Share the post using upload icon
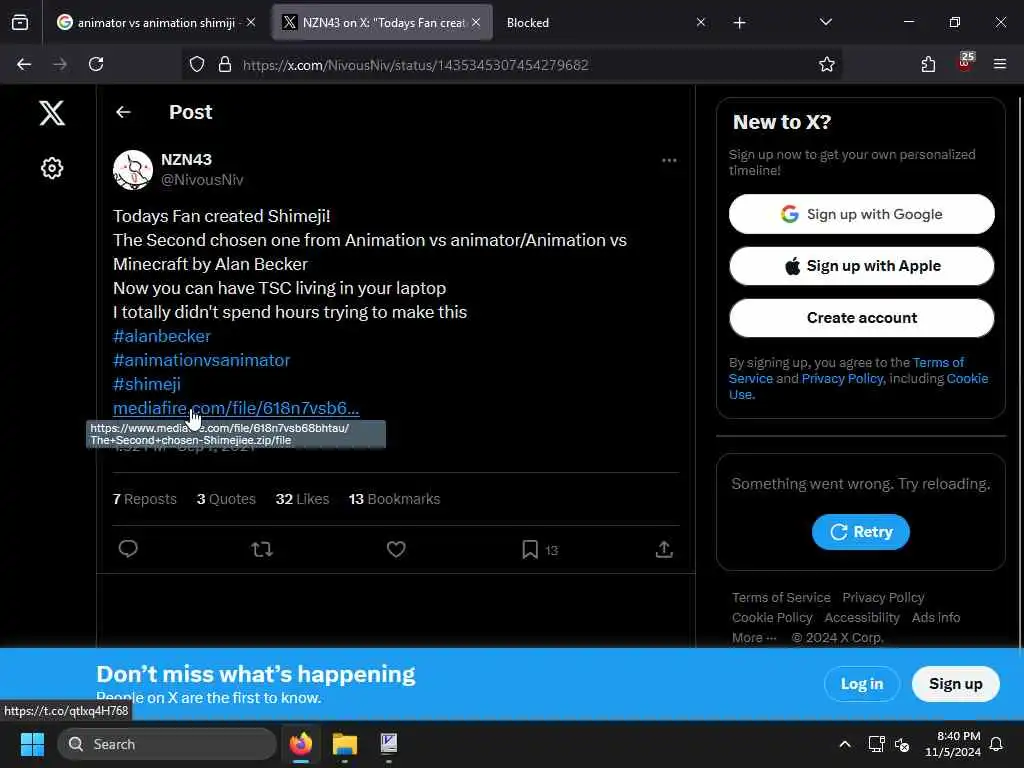 [664, 549]
